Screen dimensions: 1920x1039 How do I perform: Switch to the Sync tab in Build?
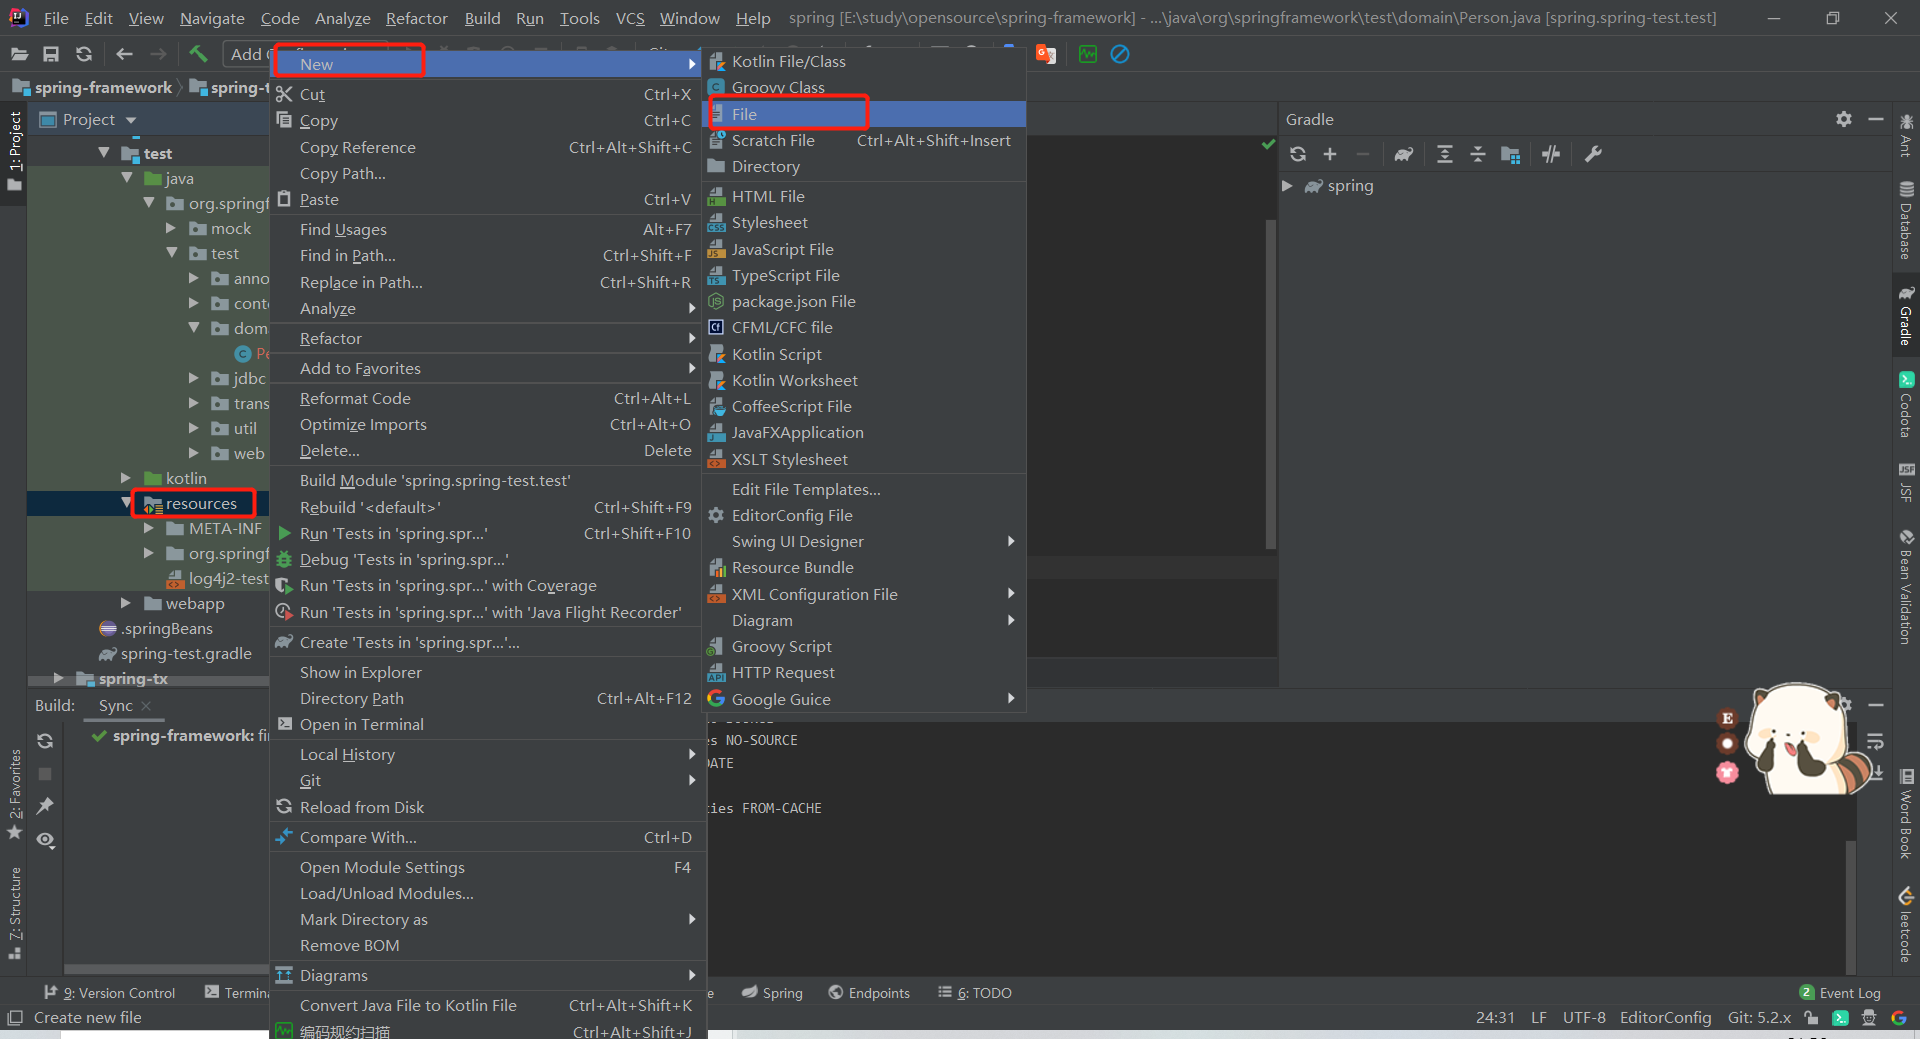[116, 706]
